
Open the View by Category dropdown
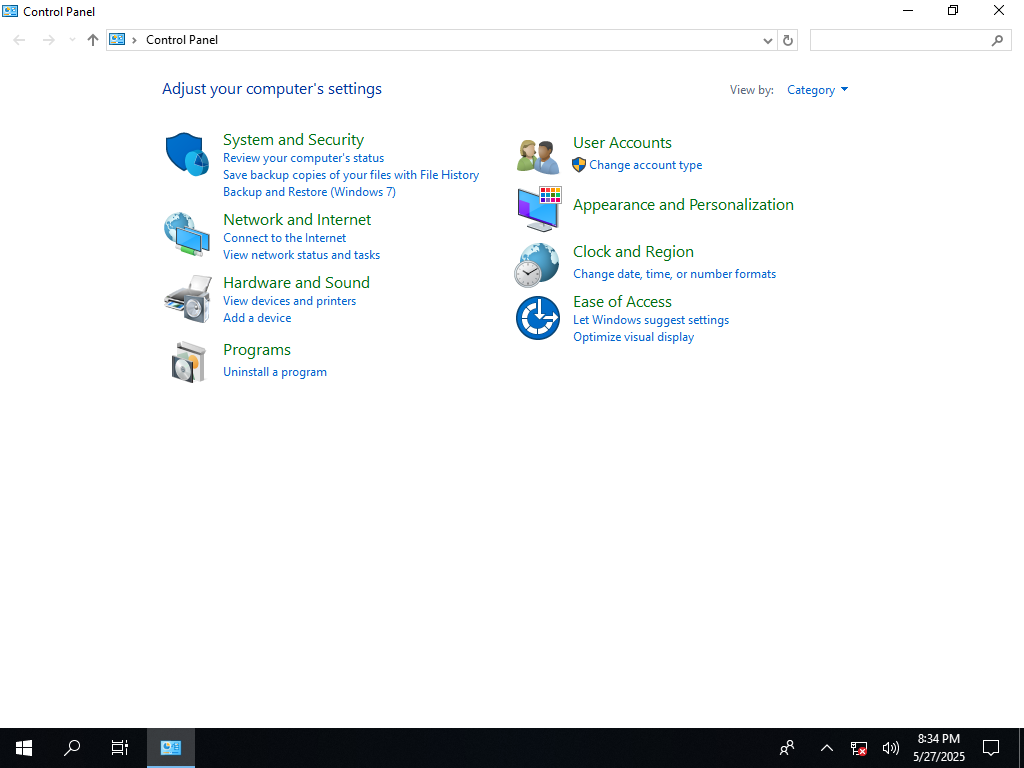817,90
